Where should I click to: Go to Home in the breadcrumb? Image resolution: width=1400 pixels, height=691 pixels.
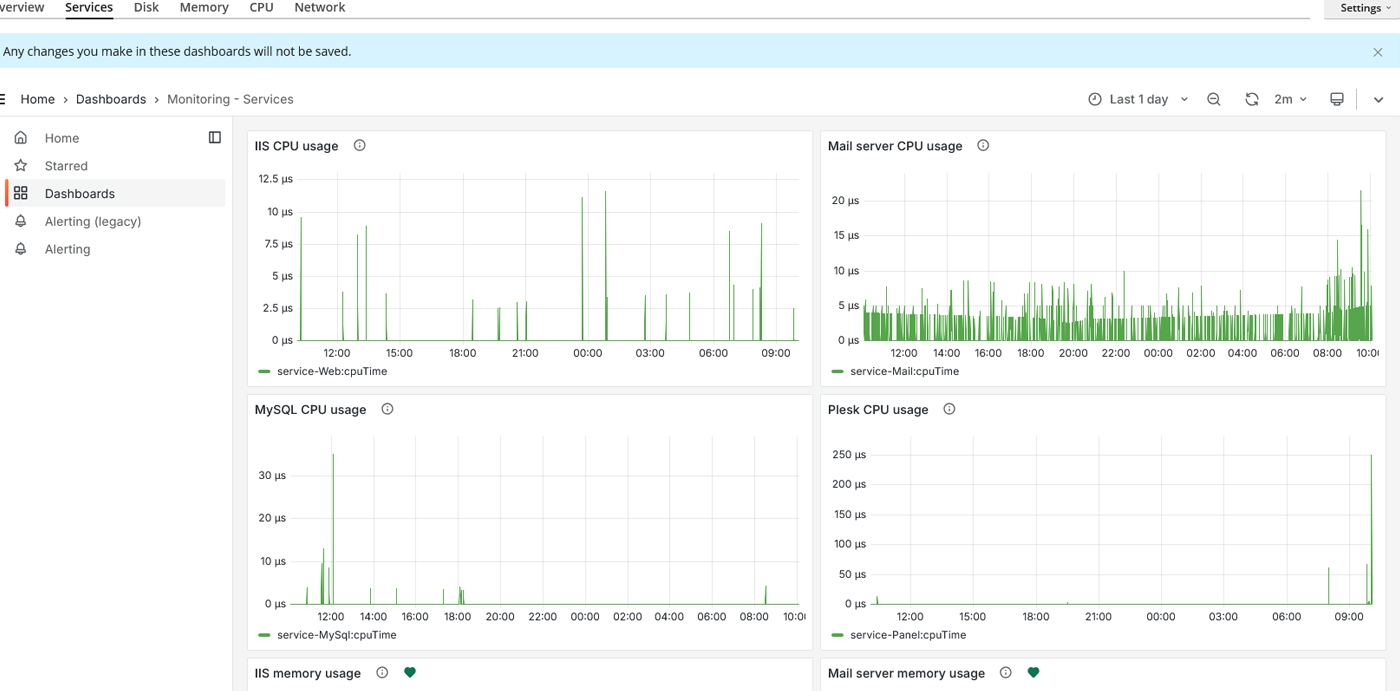pos(38,99)
